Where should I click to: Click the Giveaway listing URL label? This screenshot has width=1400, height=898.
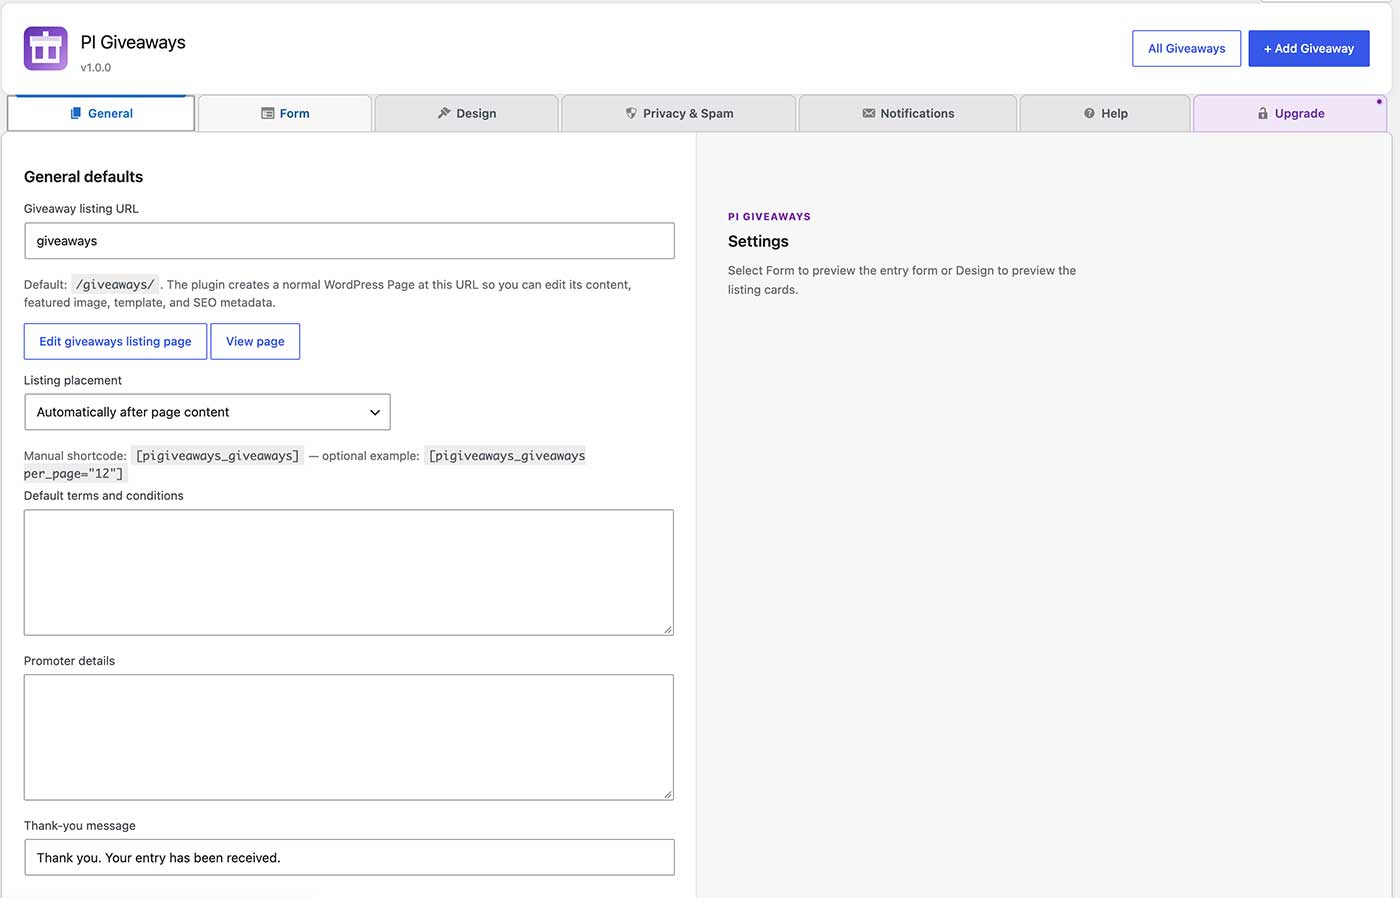pos(81,209)
